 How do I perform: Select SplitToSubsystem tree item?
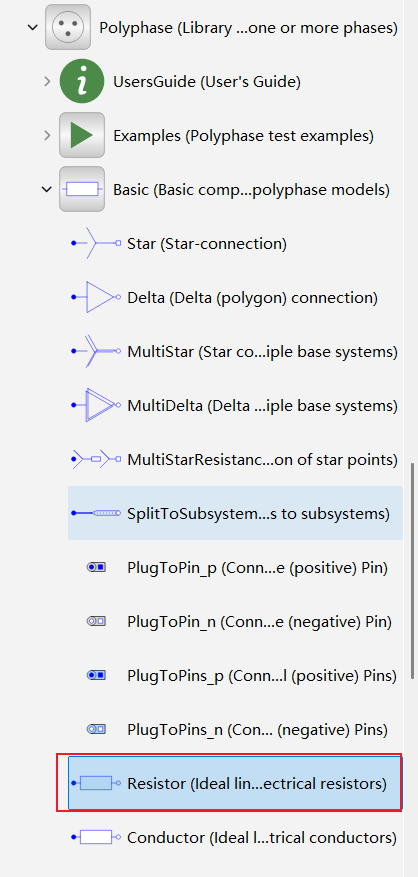[x=235, y=513]
